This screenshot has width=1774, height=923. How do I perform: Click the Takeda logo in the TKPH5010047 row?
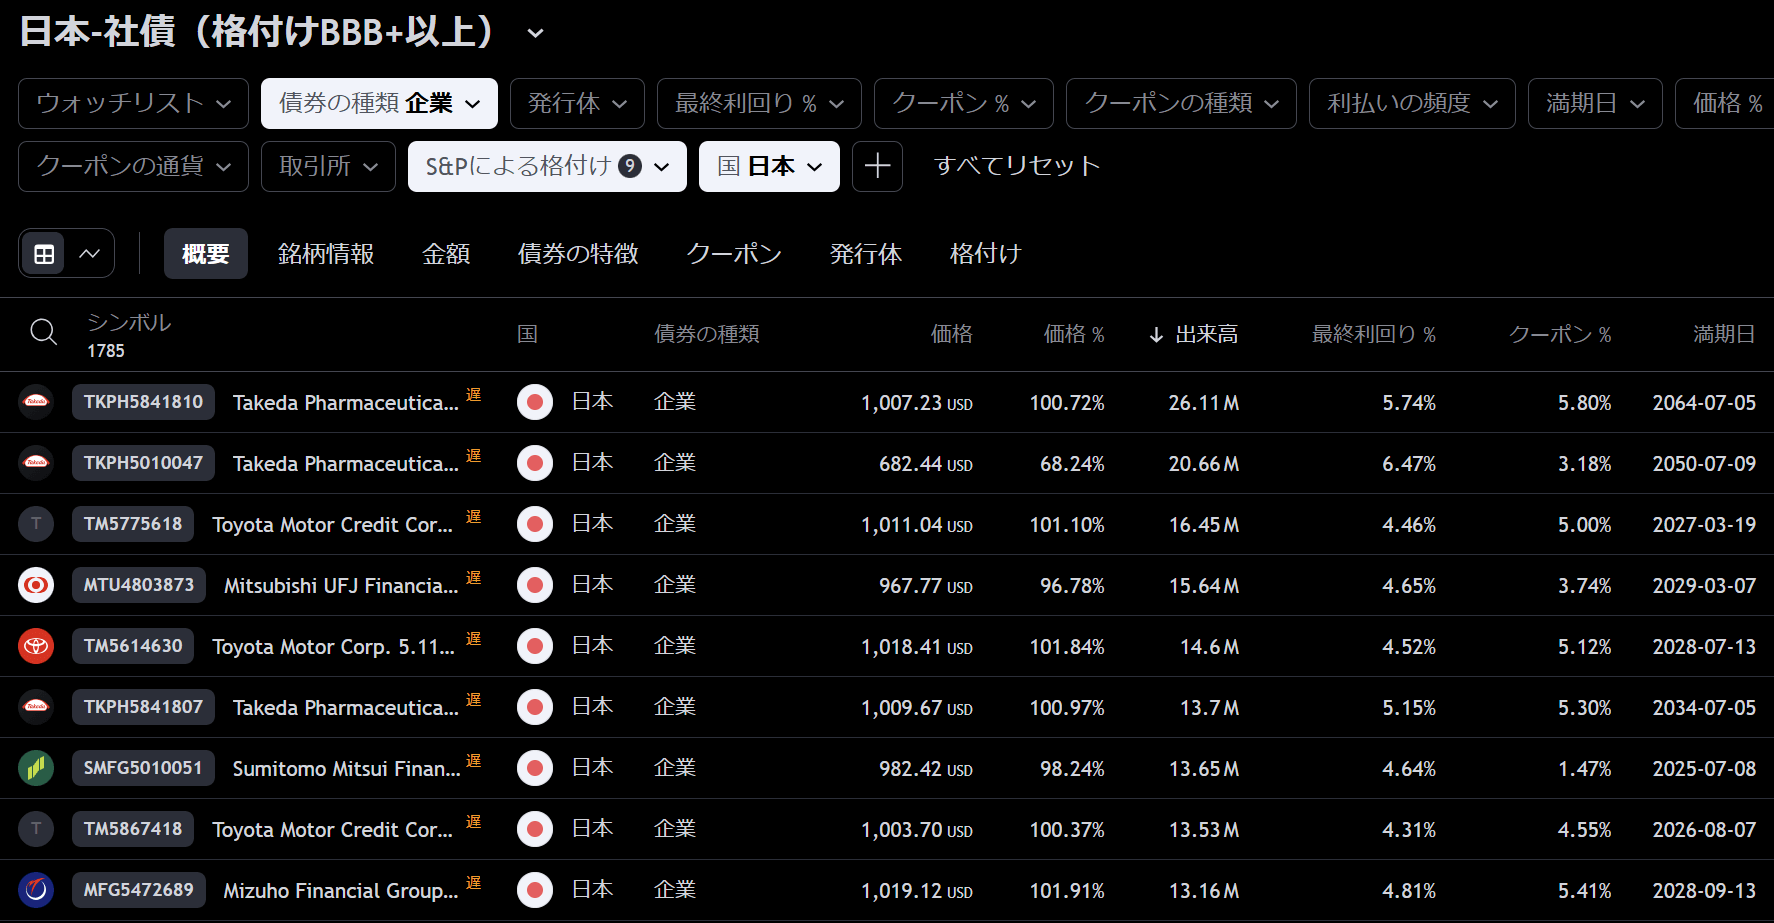click(36, 463)
